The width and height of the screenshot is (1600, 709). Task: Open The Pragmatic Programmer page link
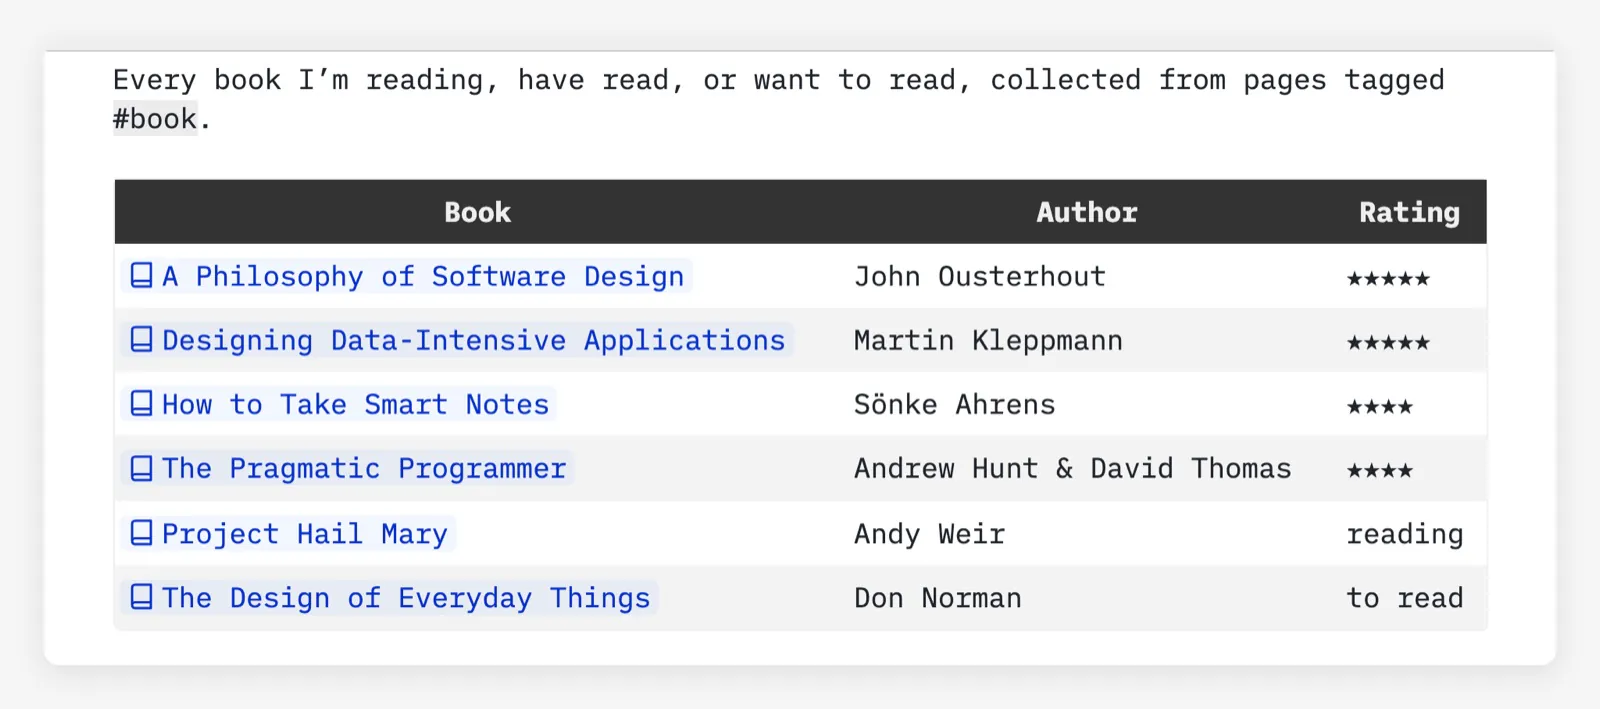347,468
